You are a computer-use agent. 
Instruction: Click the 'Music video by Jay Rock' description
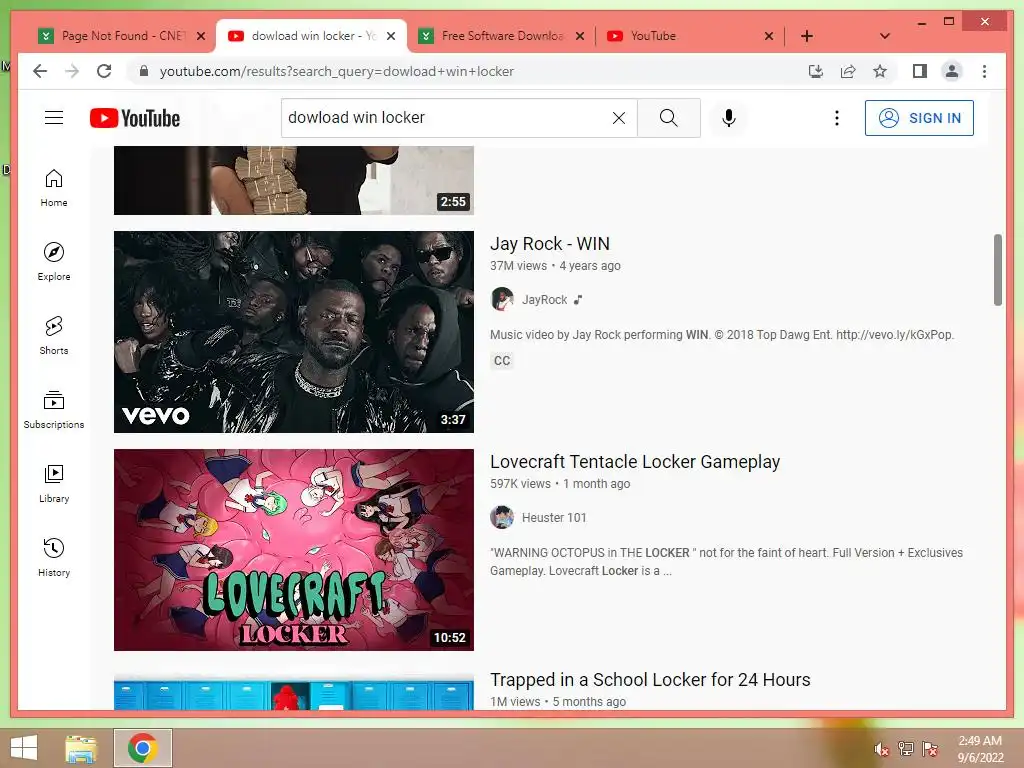722,335
